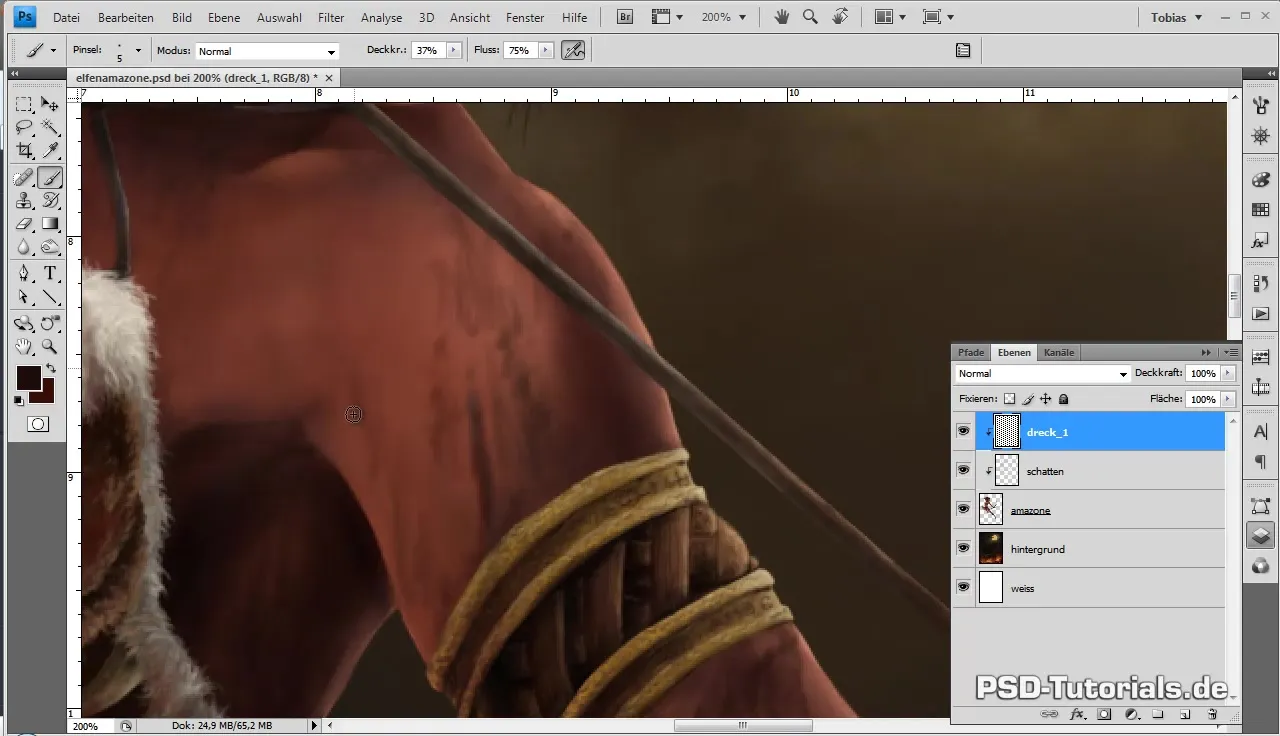Viewport: 1280px width, 736px height.
Task: Select the Magic Wand tool
Action: pos(49,127)
